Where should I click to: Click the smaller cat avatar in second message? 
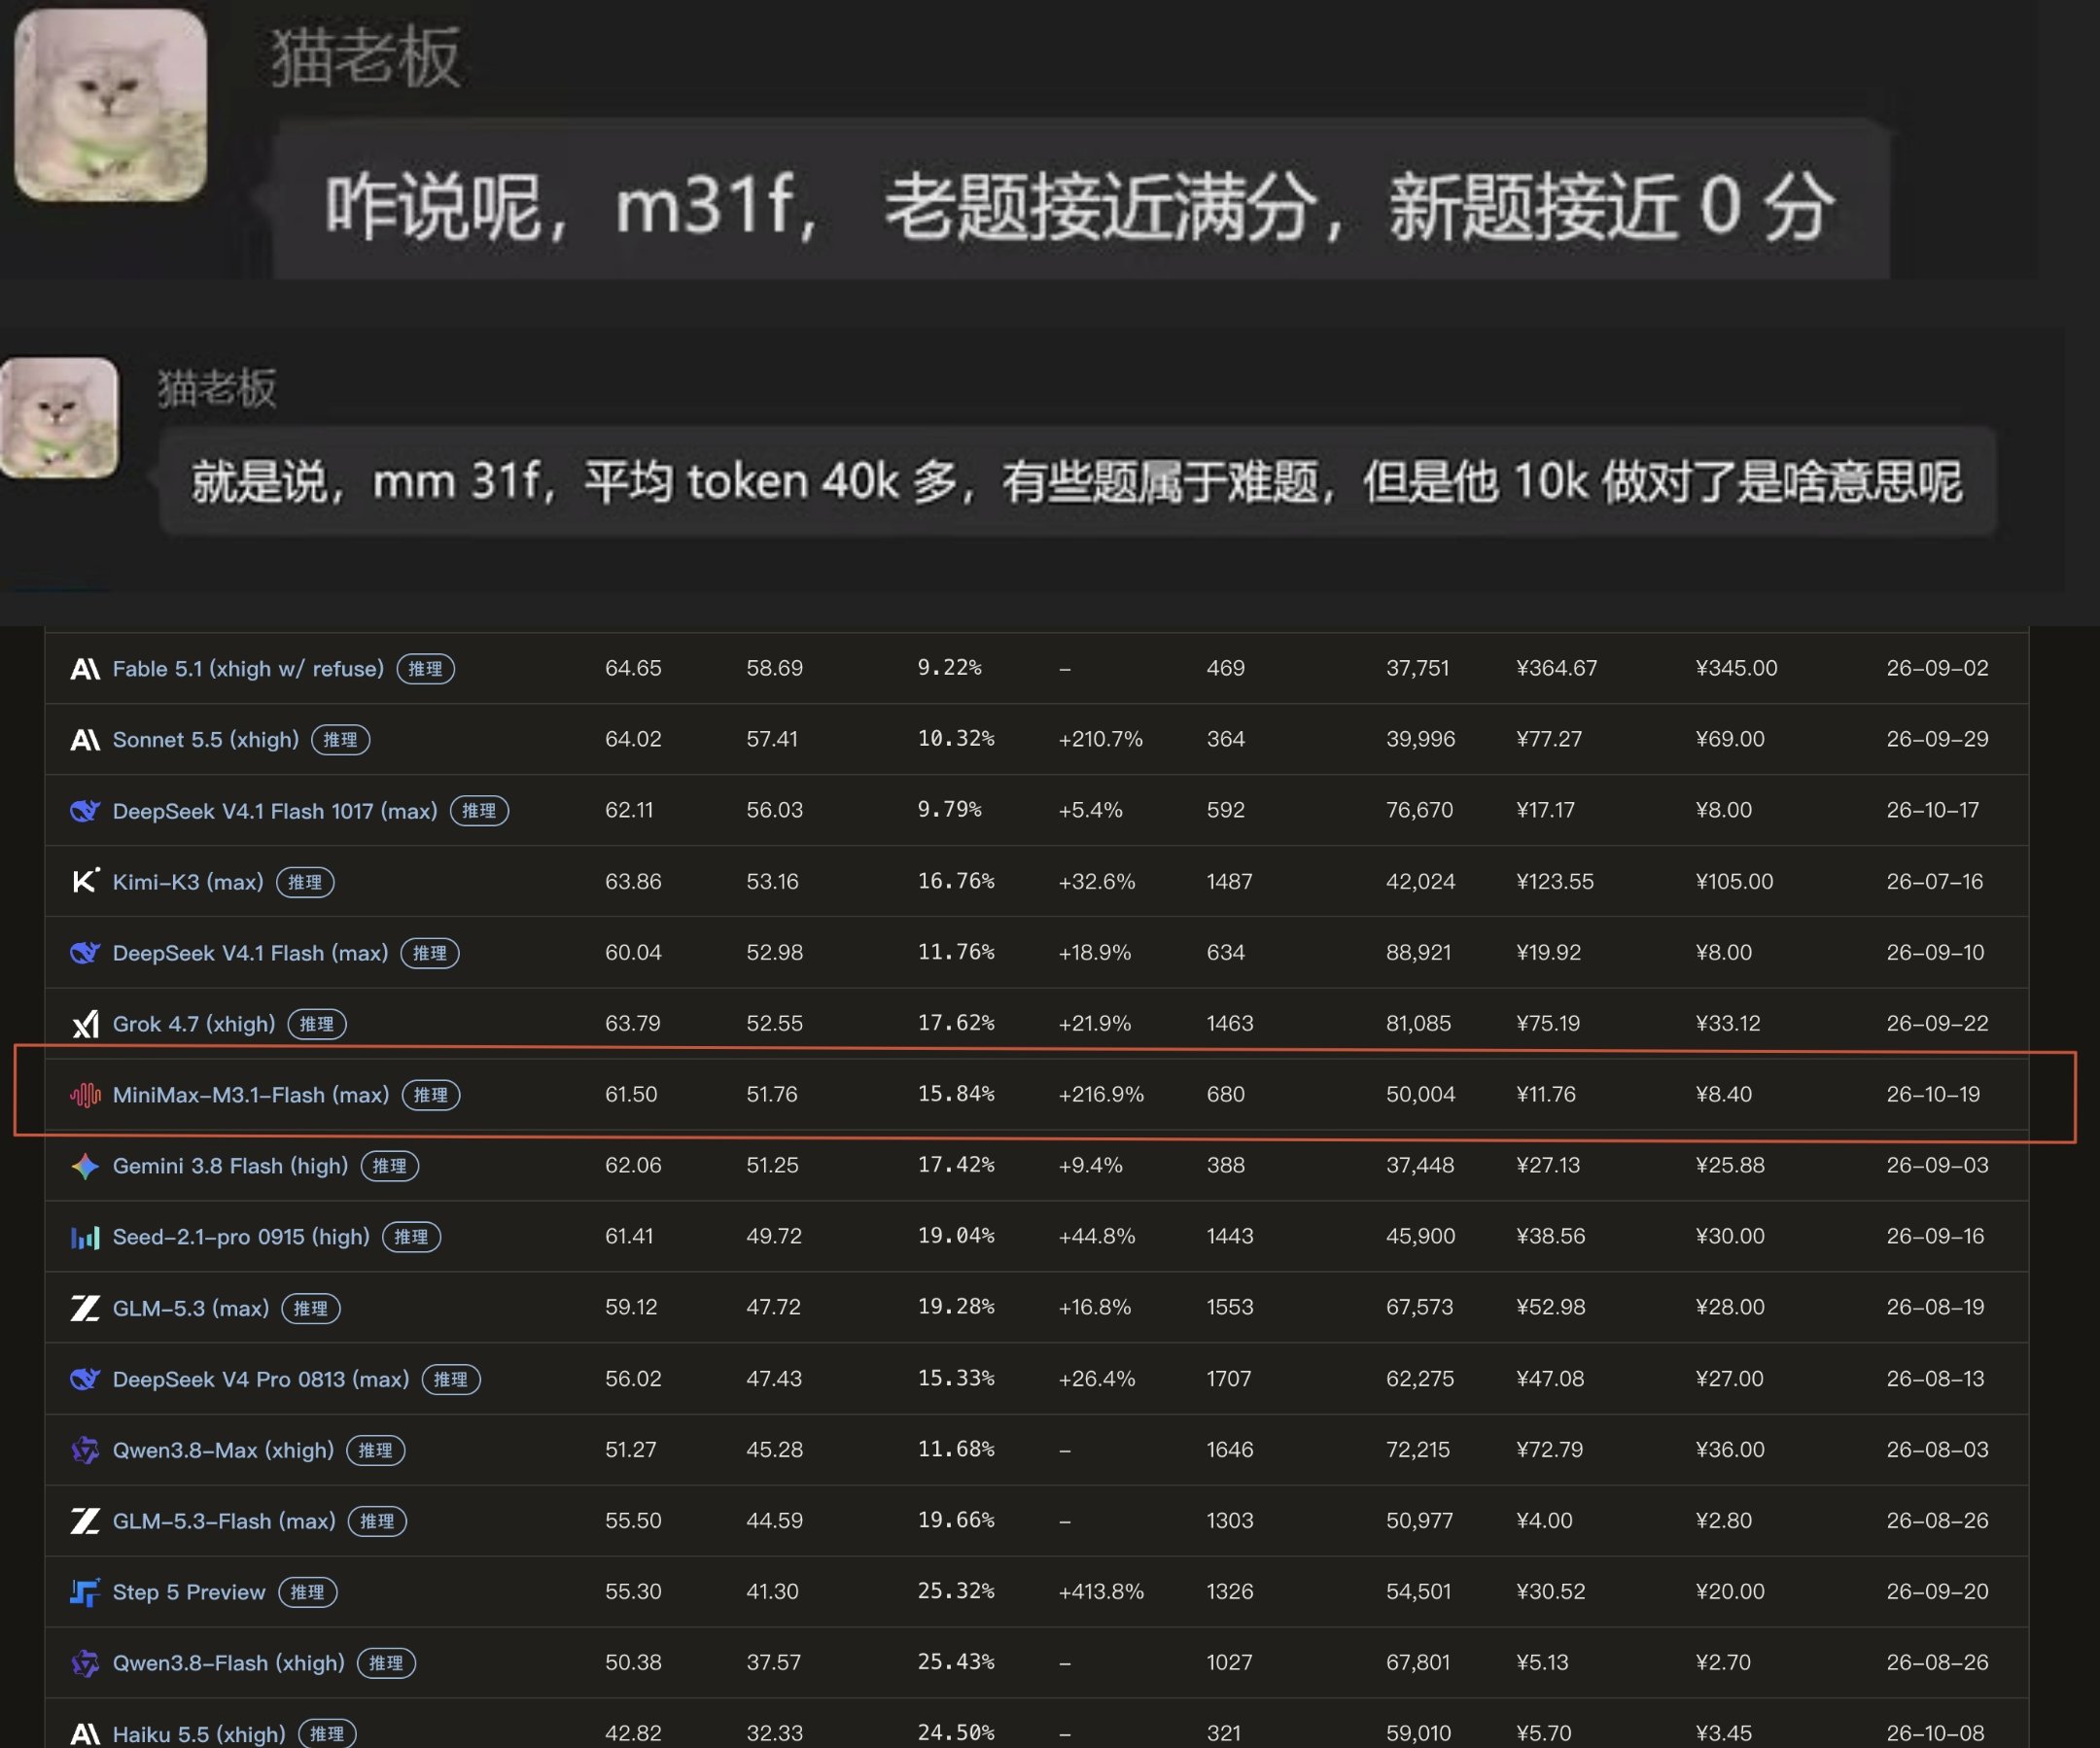tap(59, 417)
